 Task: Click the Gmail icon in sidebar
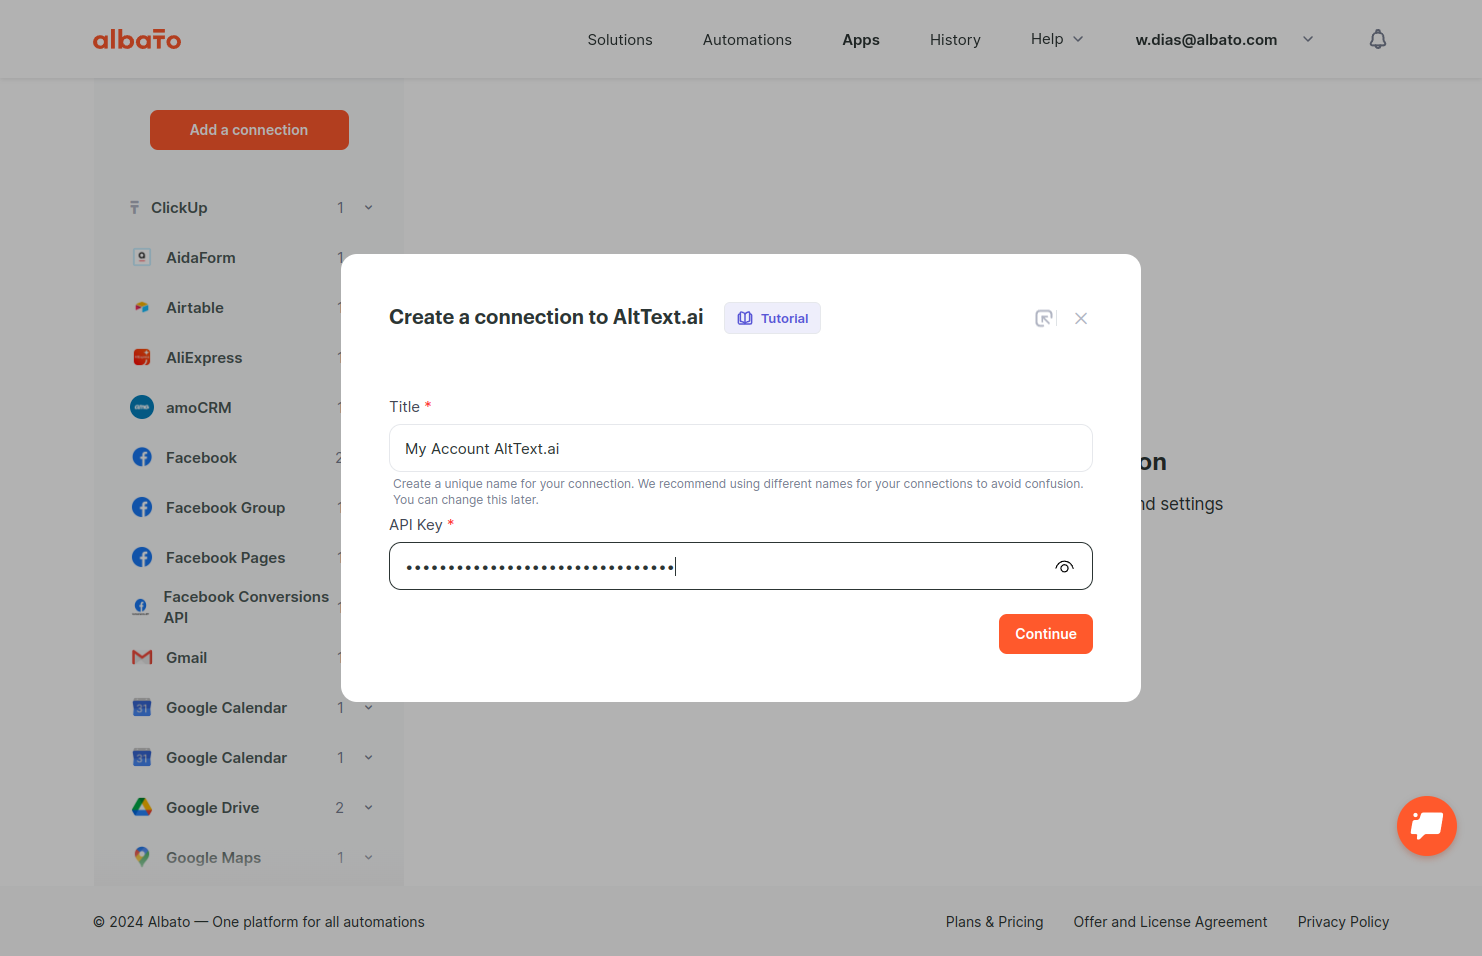pos(142,657)
